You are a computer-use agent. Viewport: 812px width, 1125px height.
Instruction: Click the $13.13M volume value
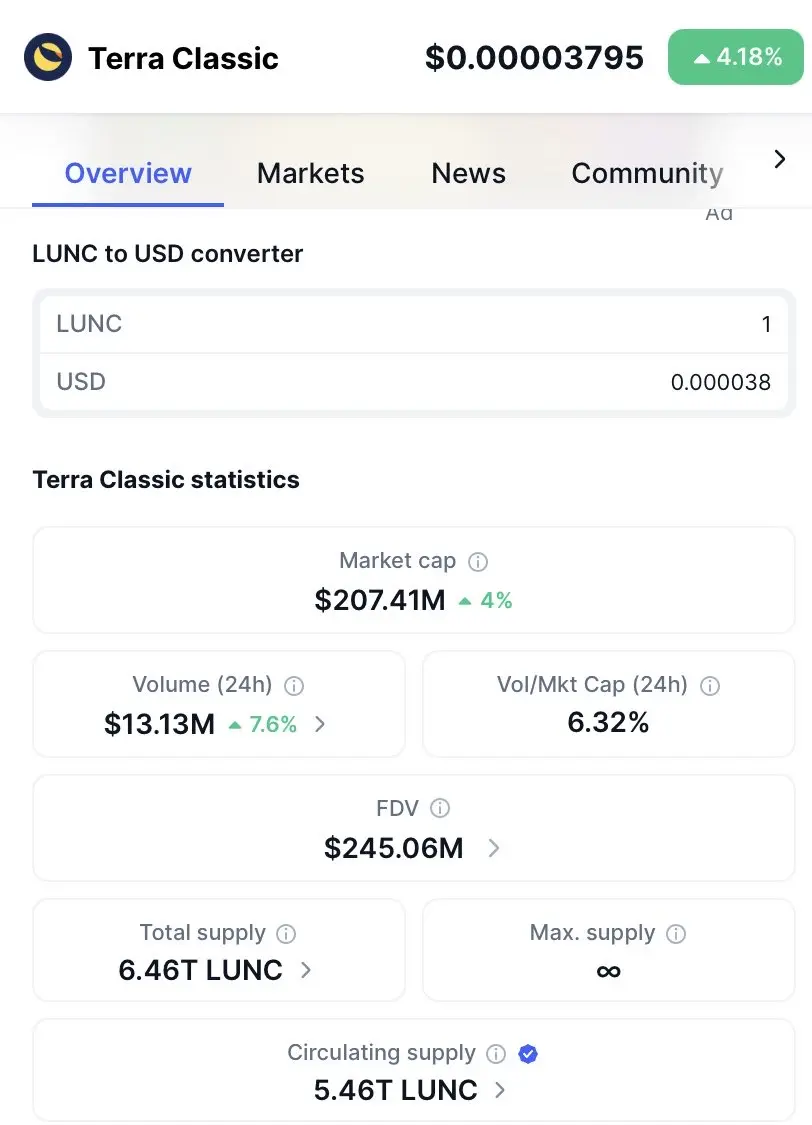[x=159, y=724]
